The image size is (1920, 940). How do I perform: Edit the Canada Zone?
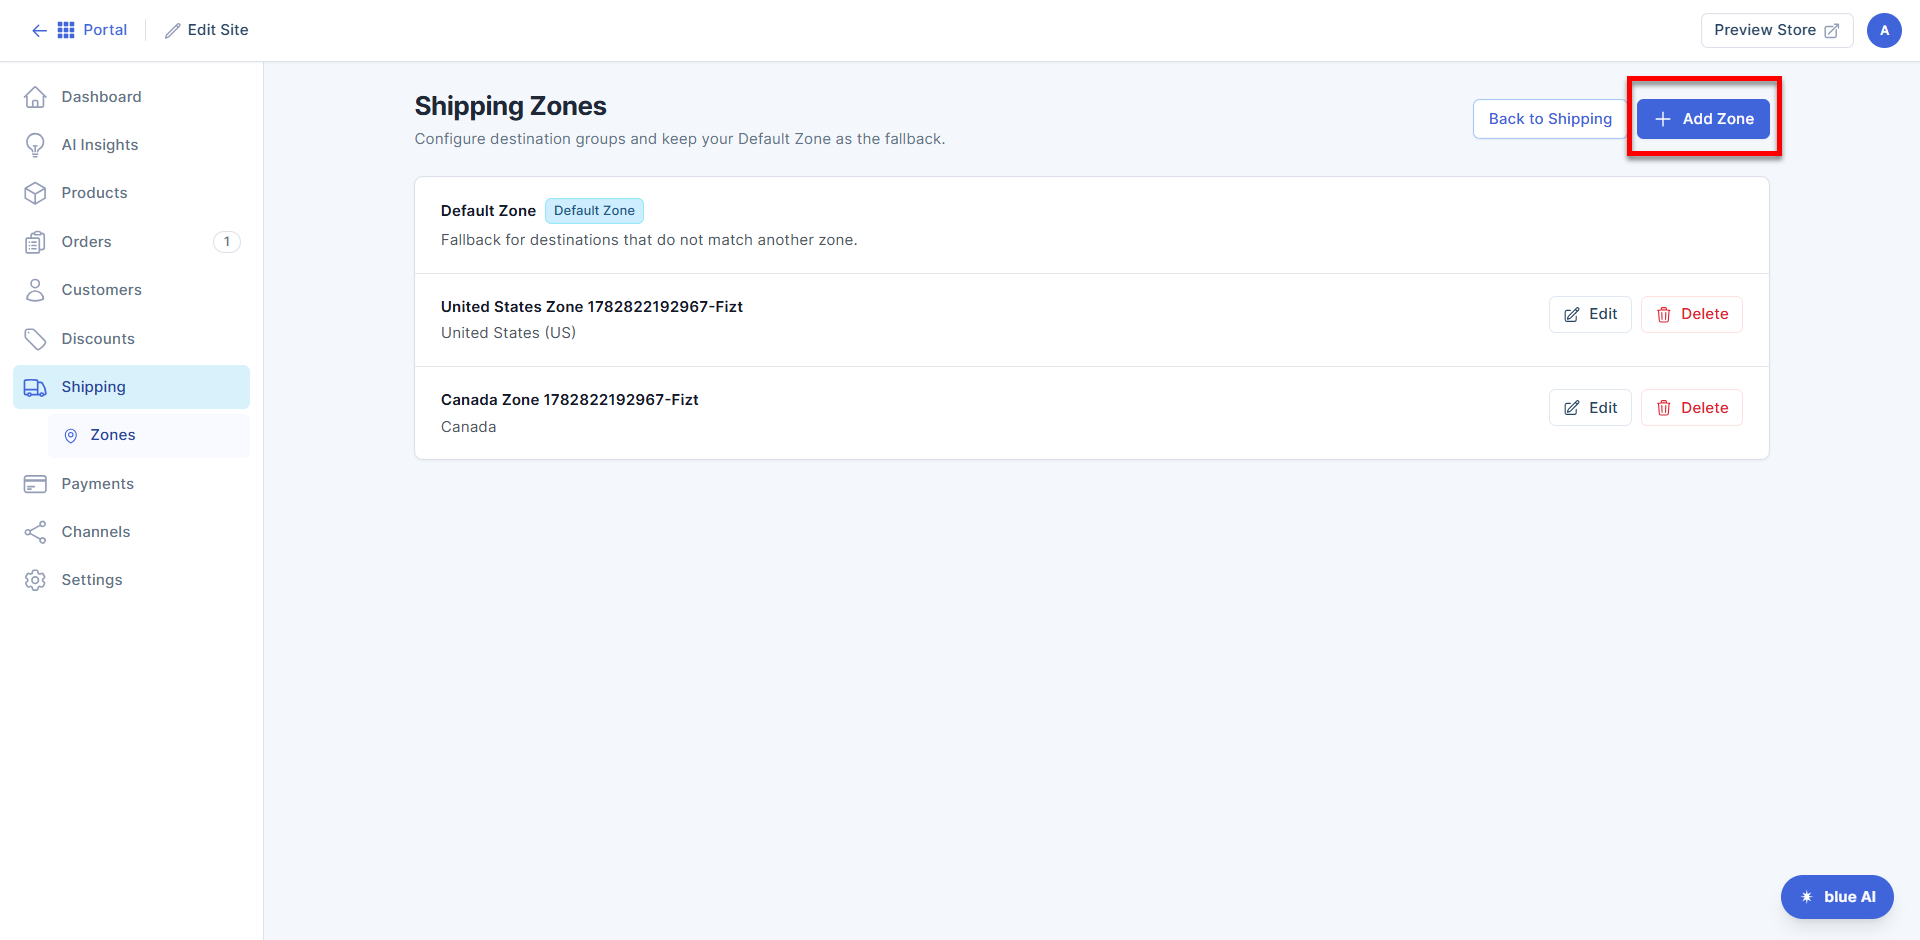click(1590, 408)
